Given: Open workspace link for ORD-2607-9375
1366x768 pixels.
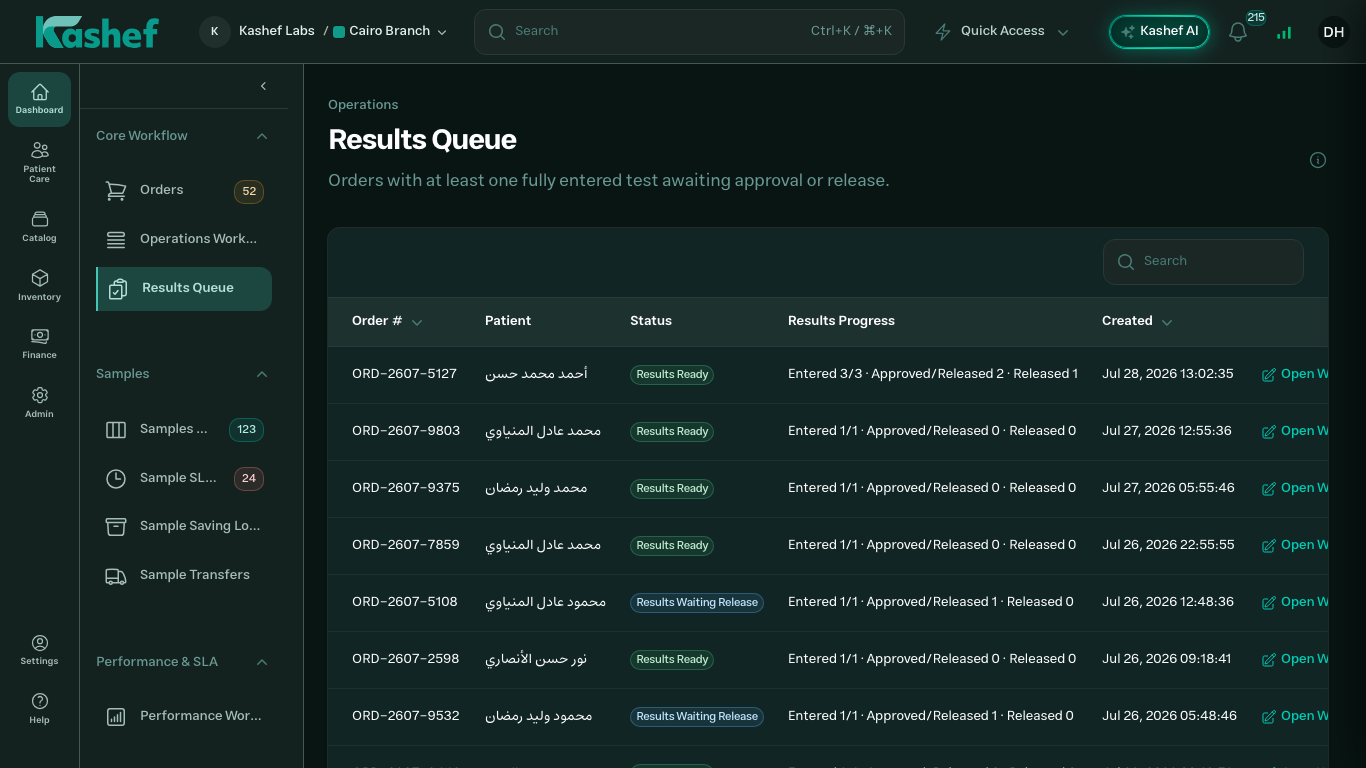Looking at the screenshot, I should click(x=1296, y=488).
